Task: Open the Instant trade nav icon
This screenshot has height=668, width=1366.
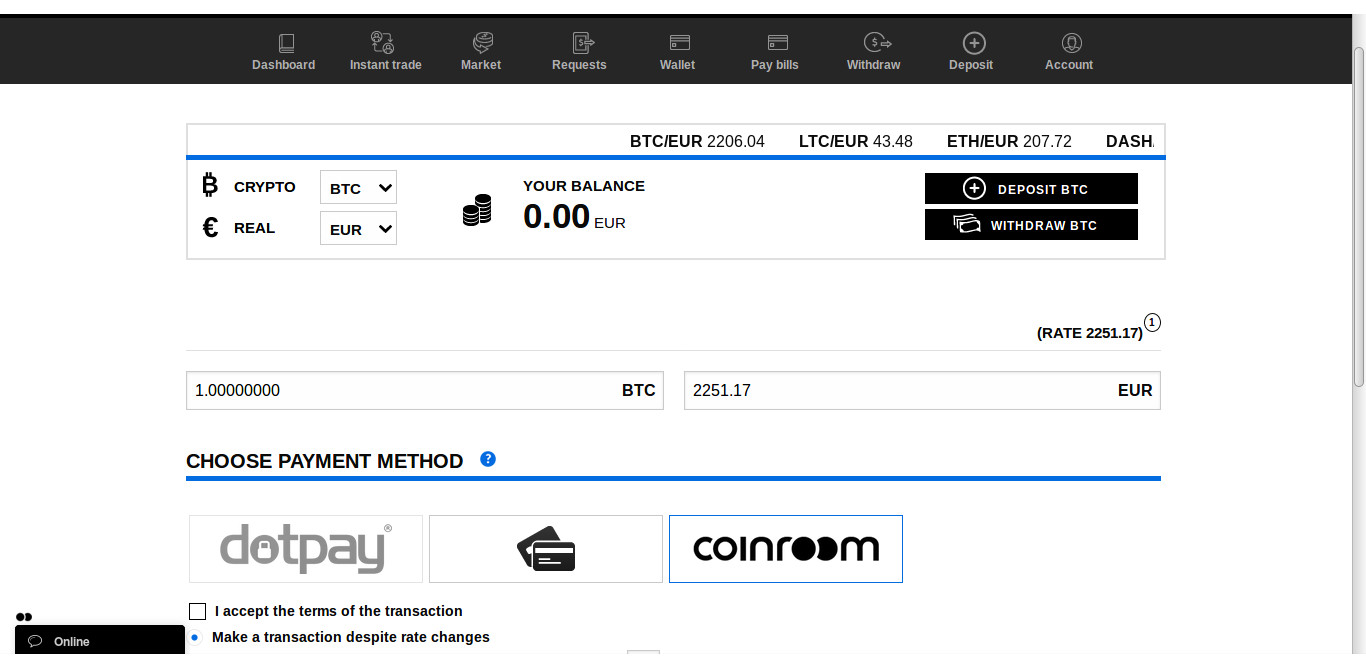Action: 382,42
